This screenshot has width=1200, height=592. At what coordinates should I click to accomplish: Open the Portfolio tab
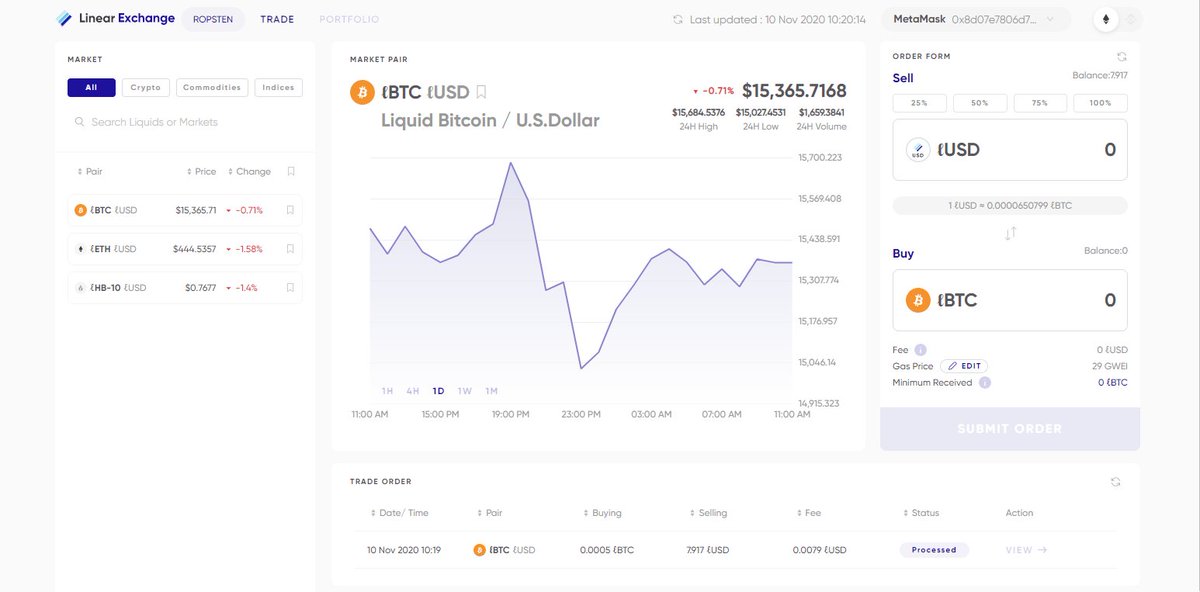[349, 19]
